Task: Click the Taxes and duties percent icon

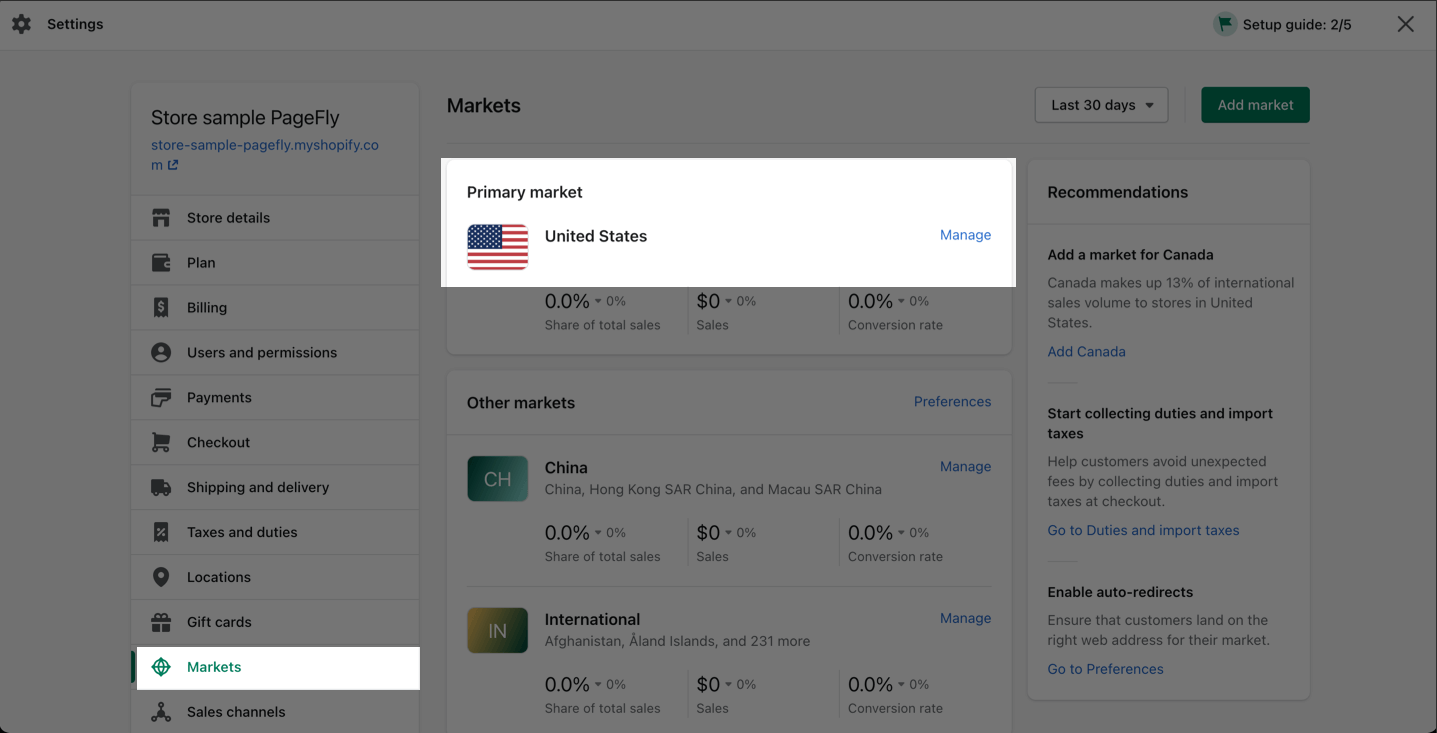Action: [x=161, y=532]
